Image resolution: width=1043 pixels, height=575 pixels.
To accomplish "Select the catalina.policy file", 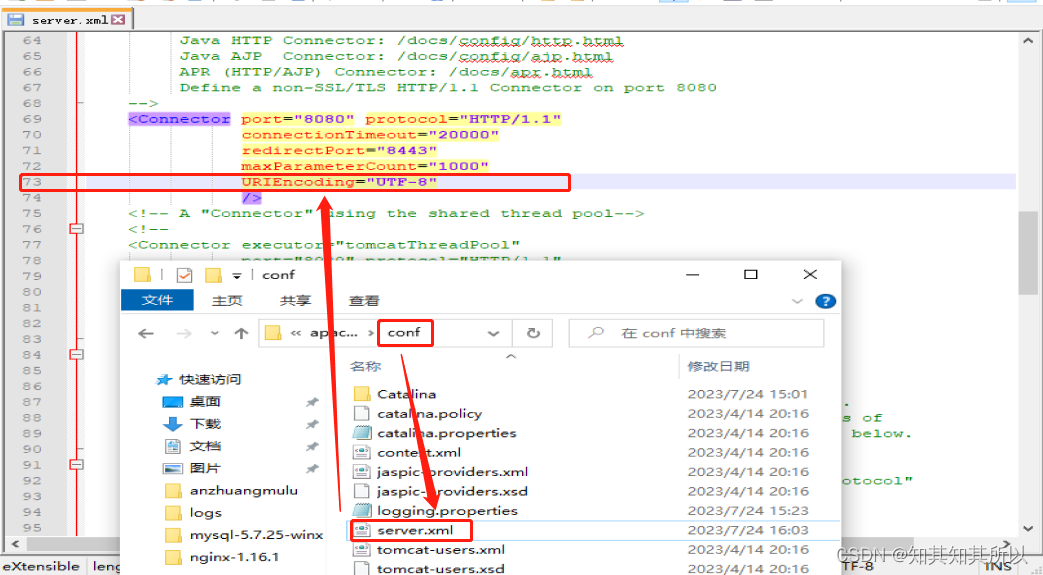I will (x=429, y=413).
